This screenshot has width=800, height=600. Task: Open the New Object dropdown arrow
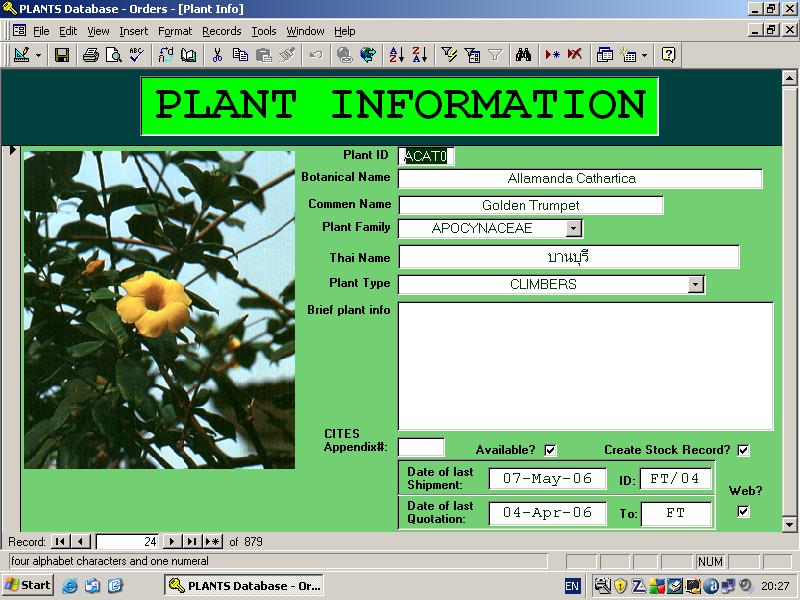[x=644, y=55]
